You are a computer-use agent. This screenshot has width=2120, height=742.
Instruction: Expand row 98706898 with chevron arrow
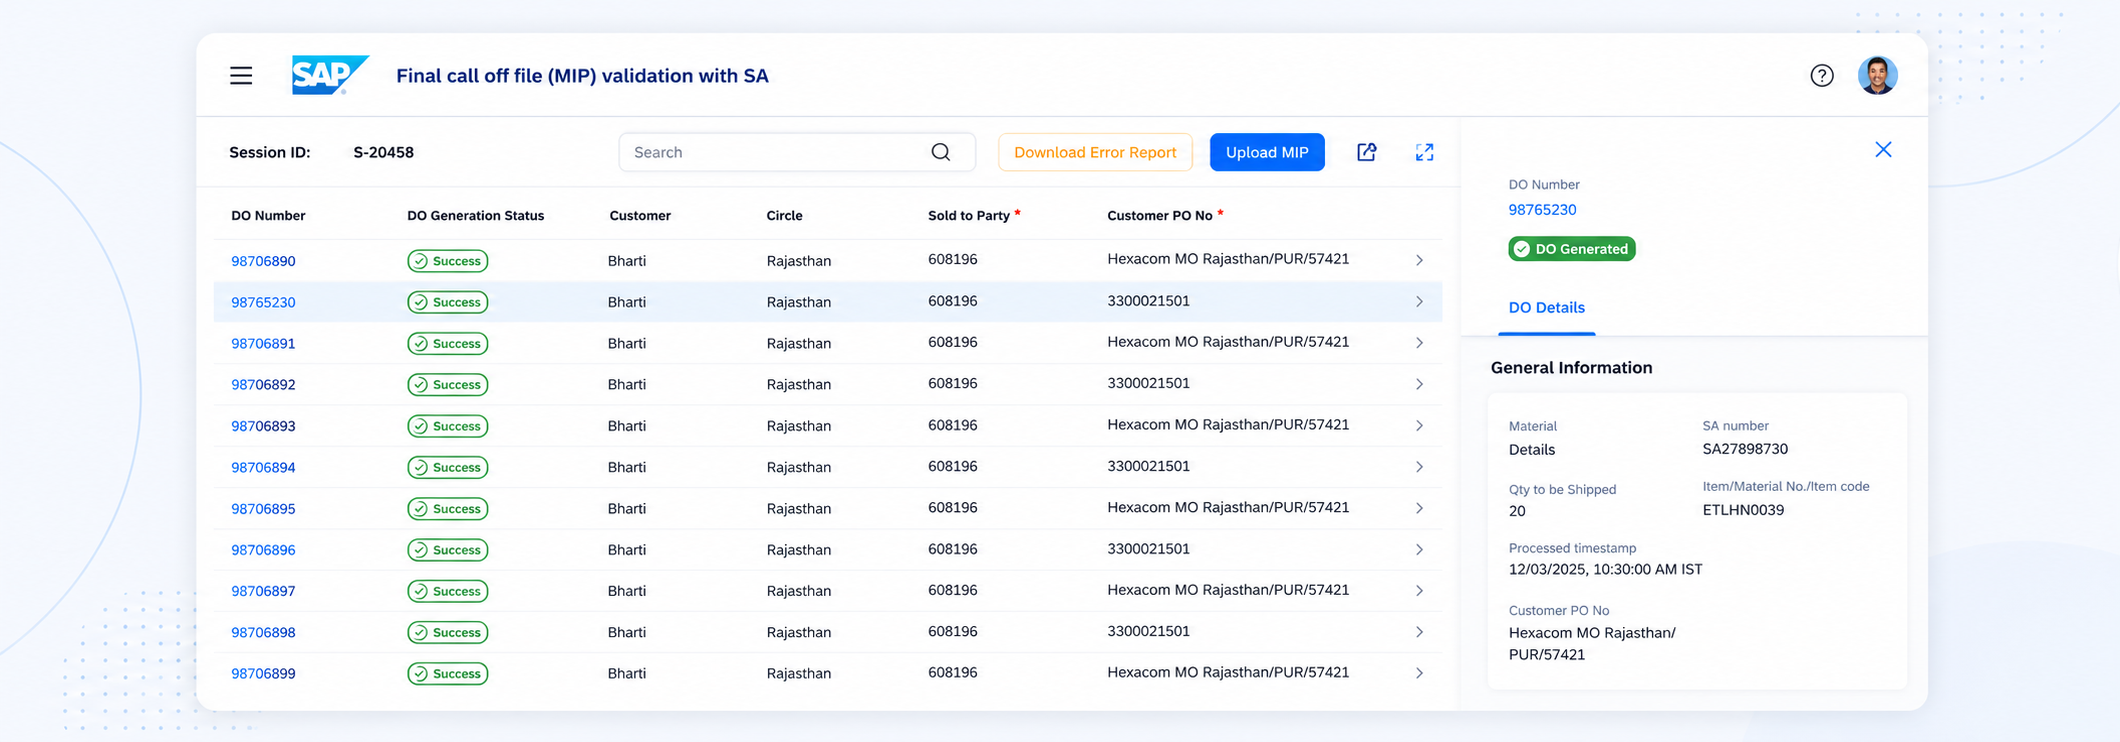1419,632
